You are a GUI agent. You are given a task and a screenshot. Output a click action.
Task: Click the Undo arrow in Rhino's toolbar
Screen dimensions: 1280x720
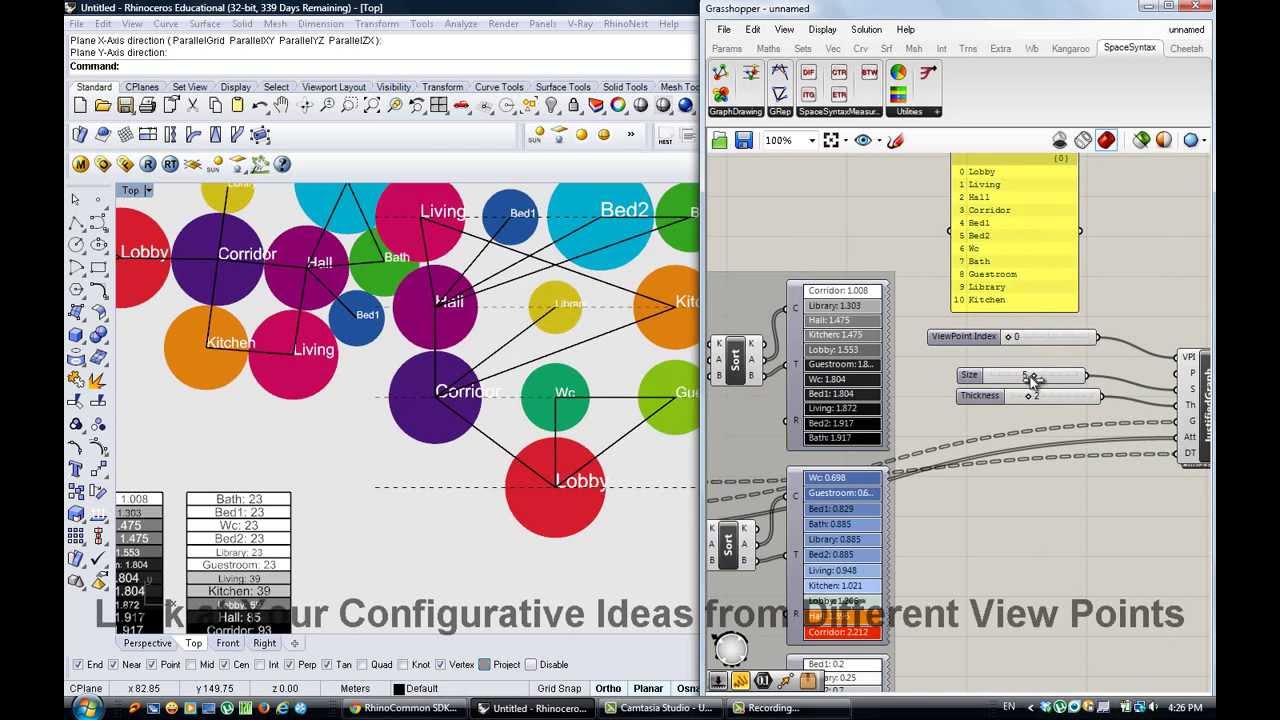coord(260,105)
